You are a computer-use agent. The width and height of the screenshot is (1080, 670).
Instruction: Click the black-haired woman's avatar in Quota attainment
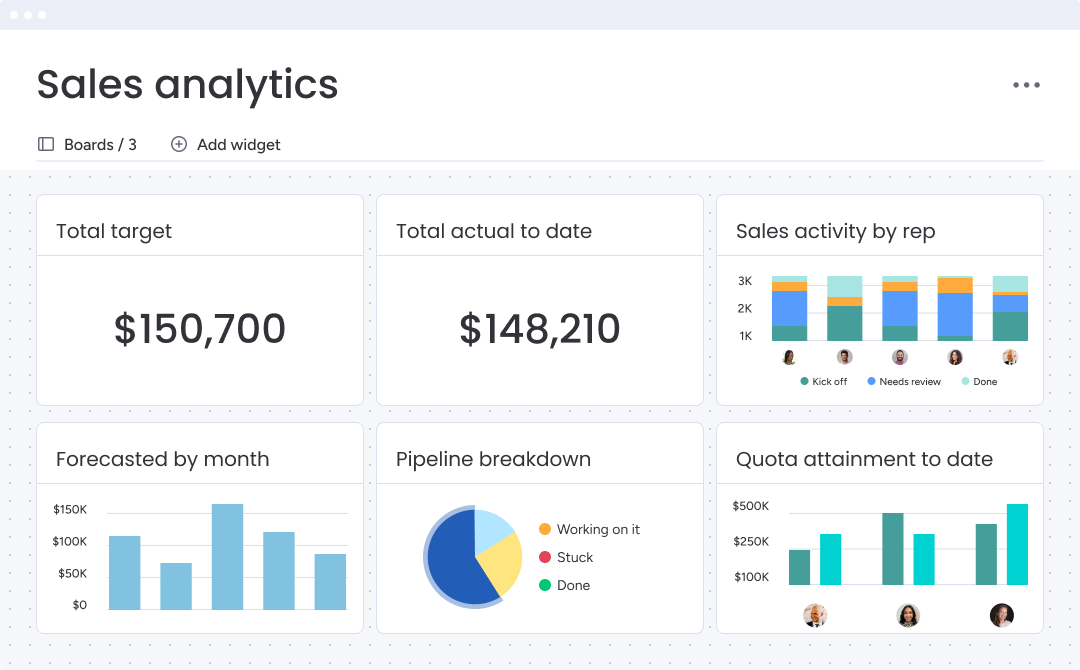pos(908,615)
